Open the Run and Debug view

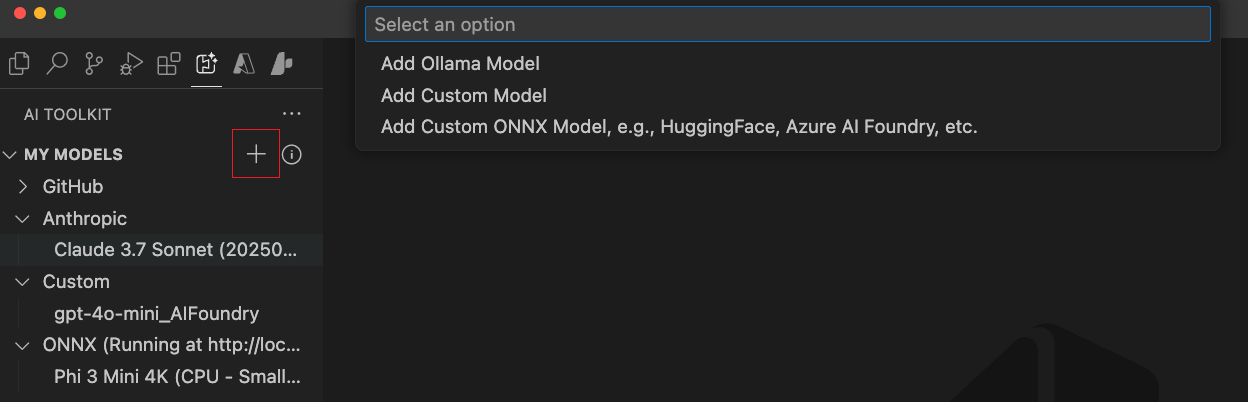(131, 65)
